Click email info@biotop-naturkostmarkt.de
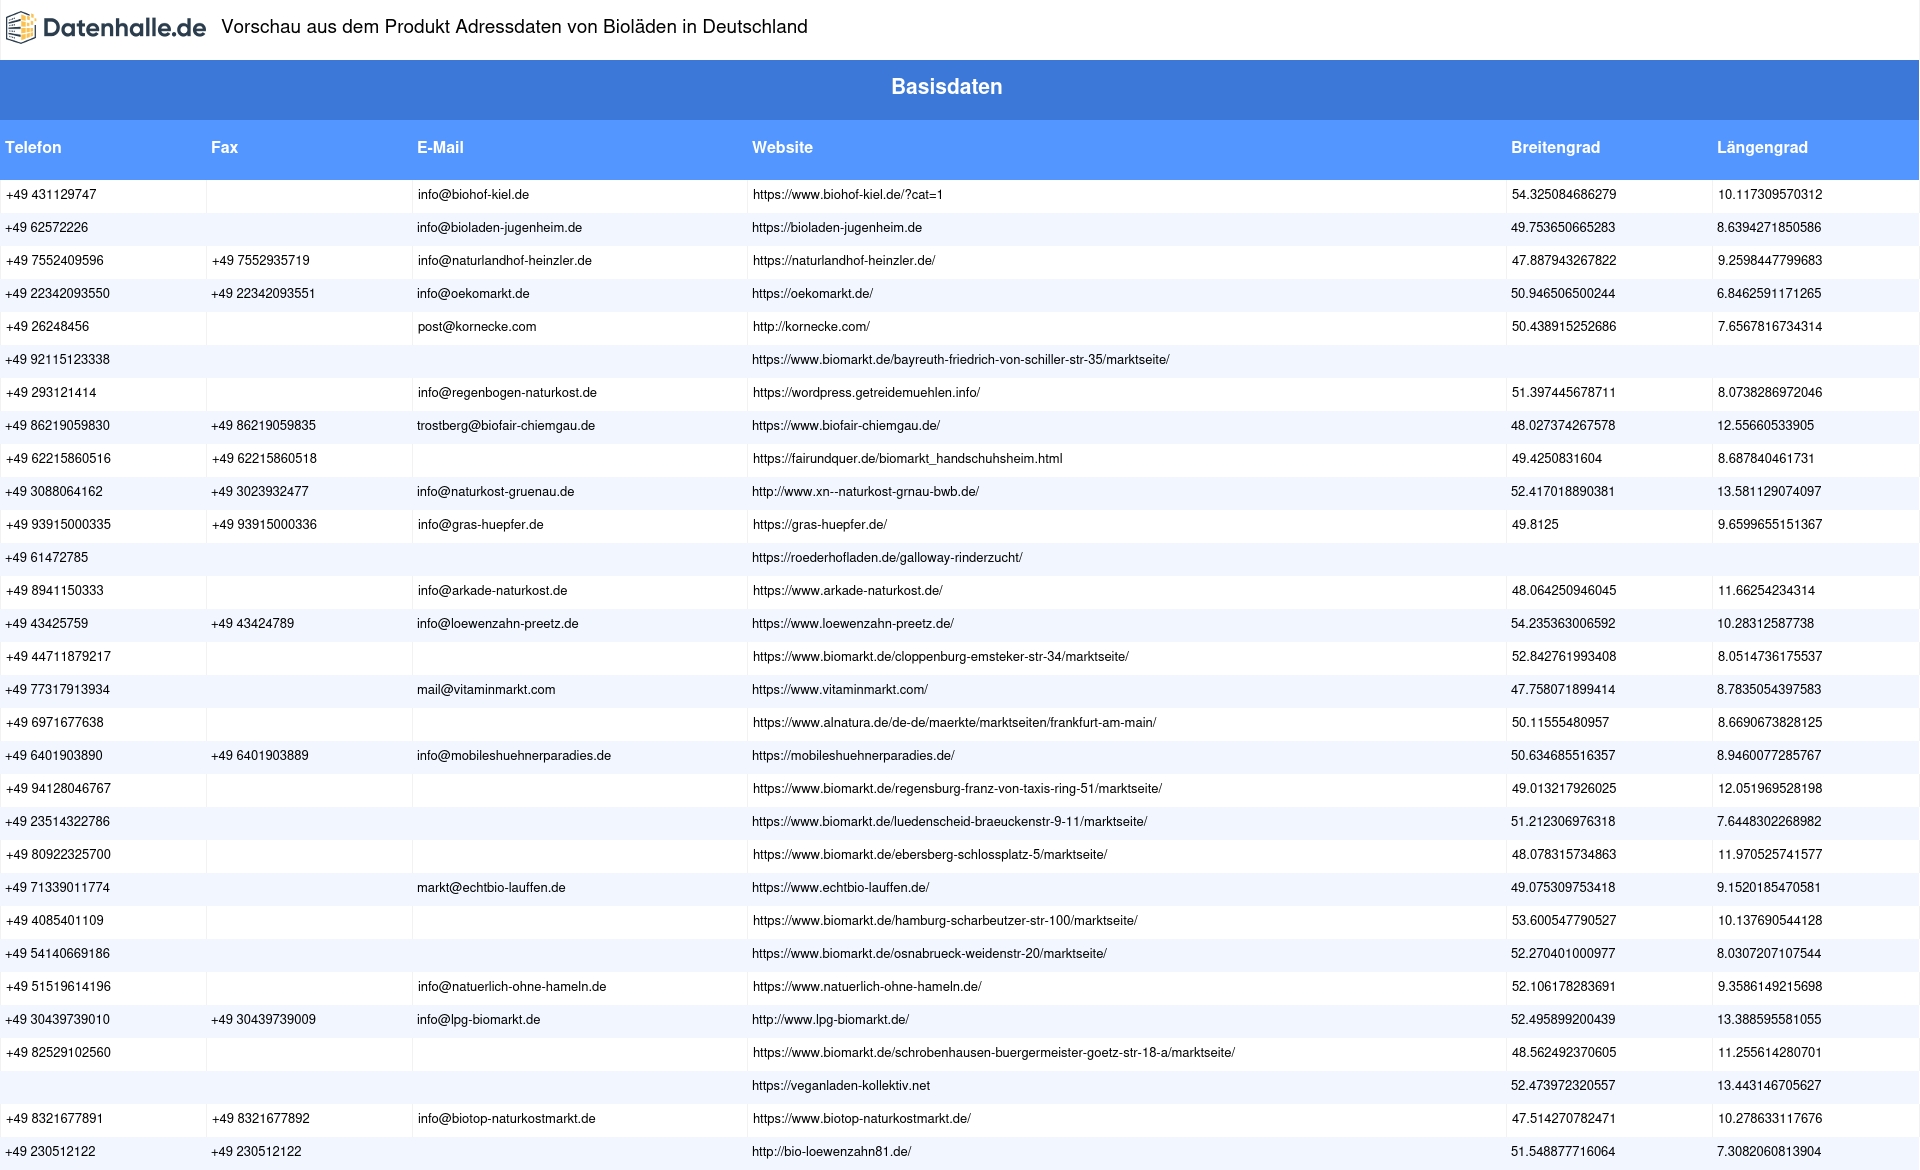The image size is (1920, 1170). [506, 1119]
